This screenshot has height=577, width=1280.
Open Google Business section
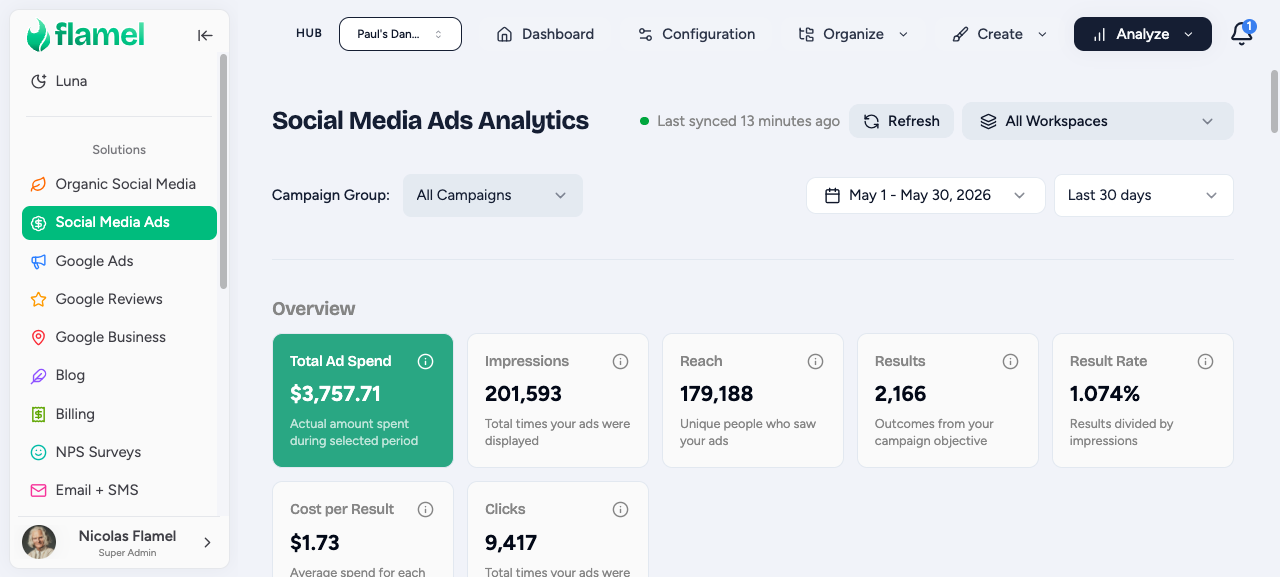[x=119, y=337]
